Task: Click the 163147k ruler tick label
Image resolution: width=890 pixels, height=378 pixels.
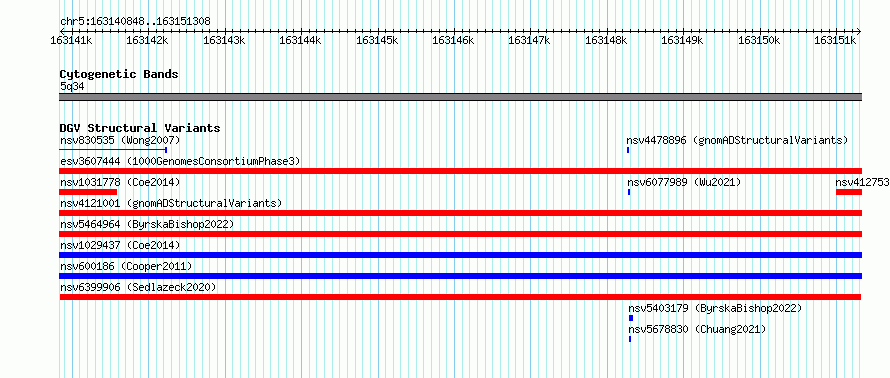Action: pyautogui.click(x=530, y=40)
